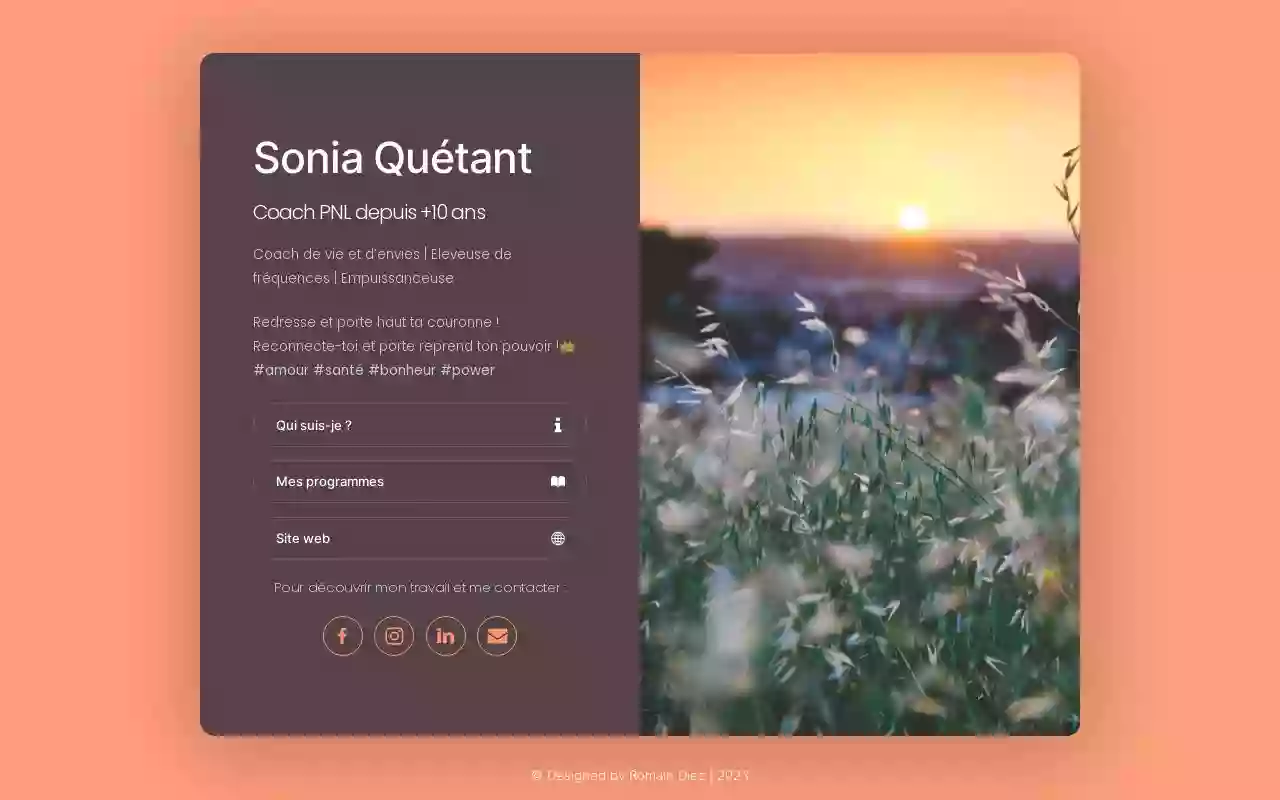Open the "Site web" link
Screen dimensions: 1280x800
pyautogui.click(x=420, y=538)
